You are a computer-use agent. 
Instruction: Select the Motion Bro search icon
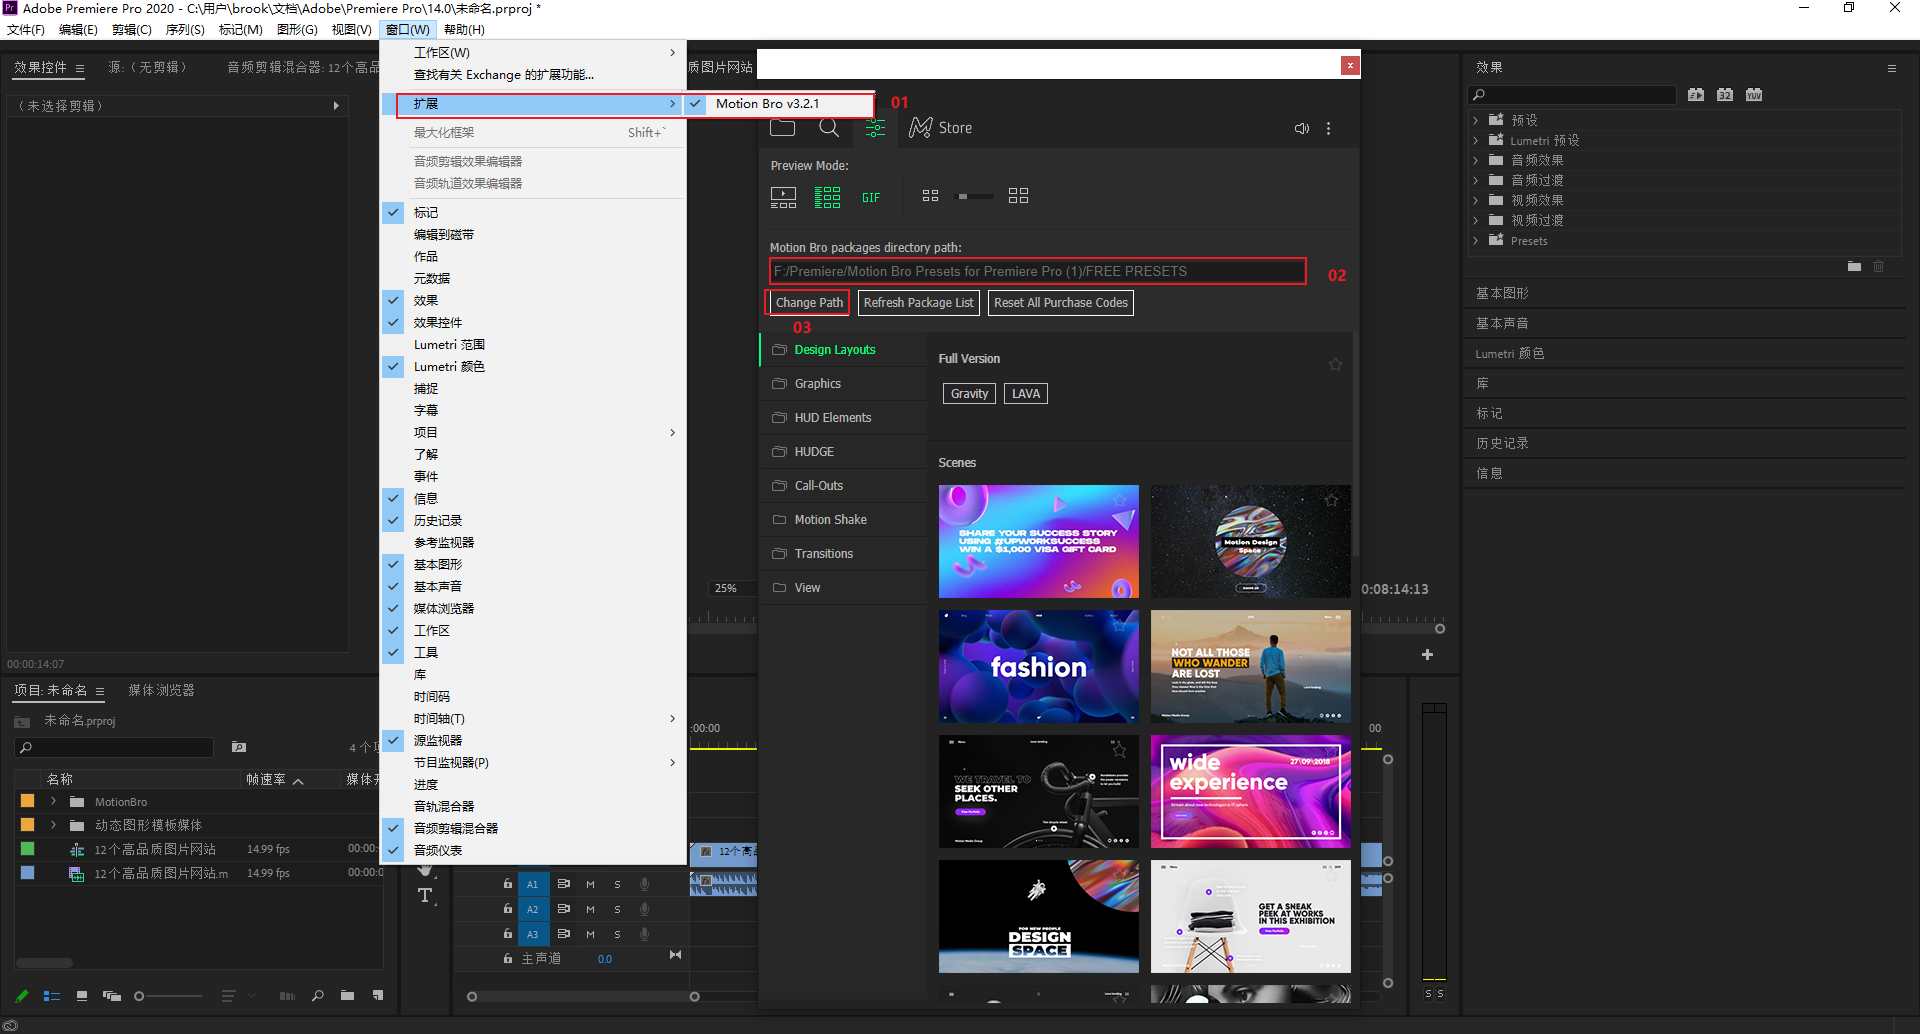(829, 127)
